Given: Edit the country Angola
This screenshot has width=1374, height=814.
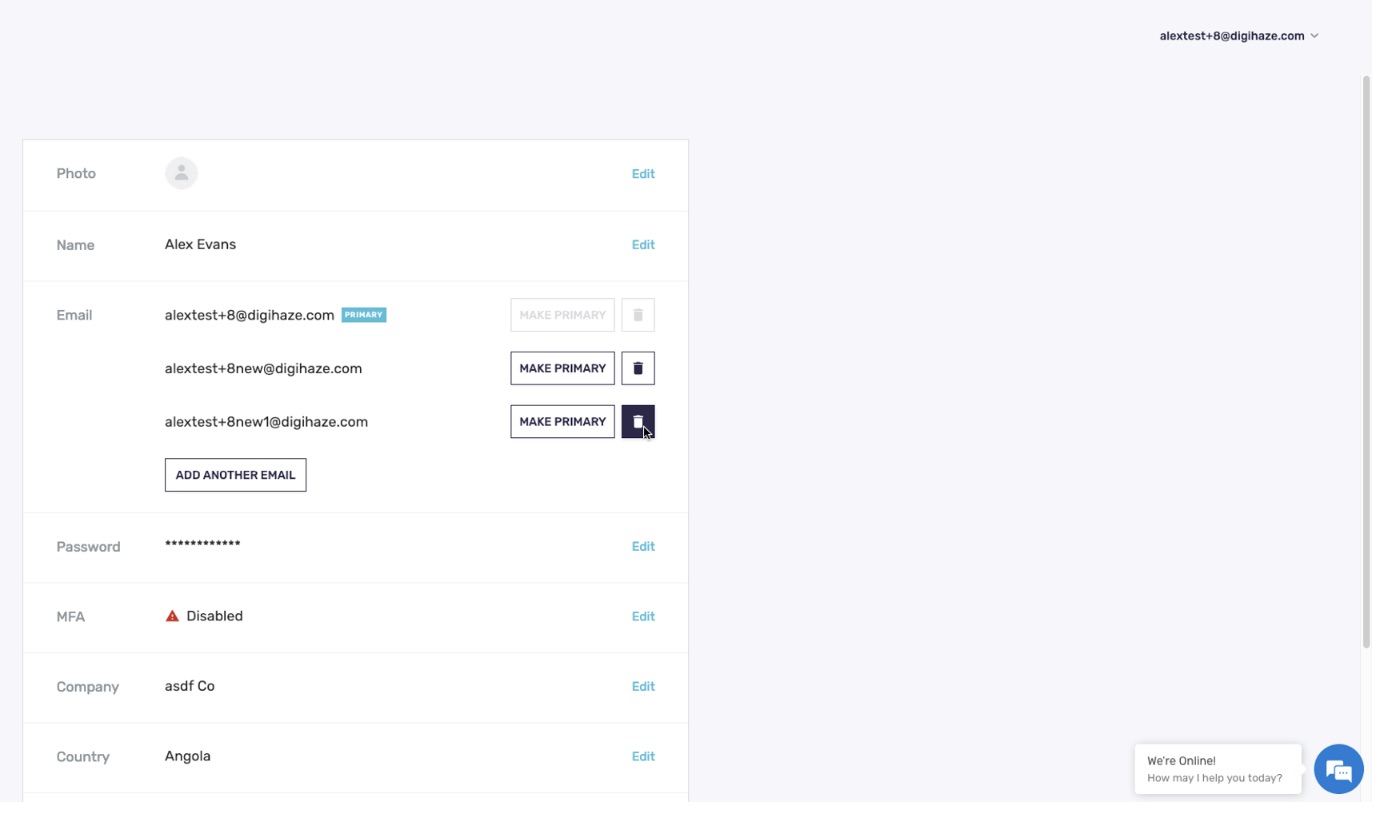Looking at the screenshot, I should tap(643, 757).
